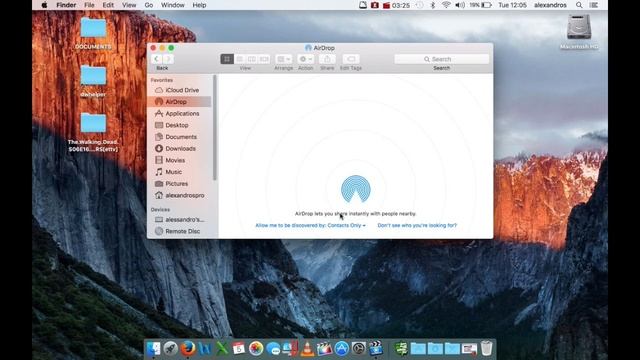Viewport: 640px width, 360px height.
Task: Open the Window menu
Action: [173, 5]
